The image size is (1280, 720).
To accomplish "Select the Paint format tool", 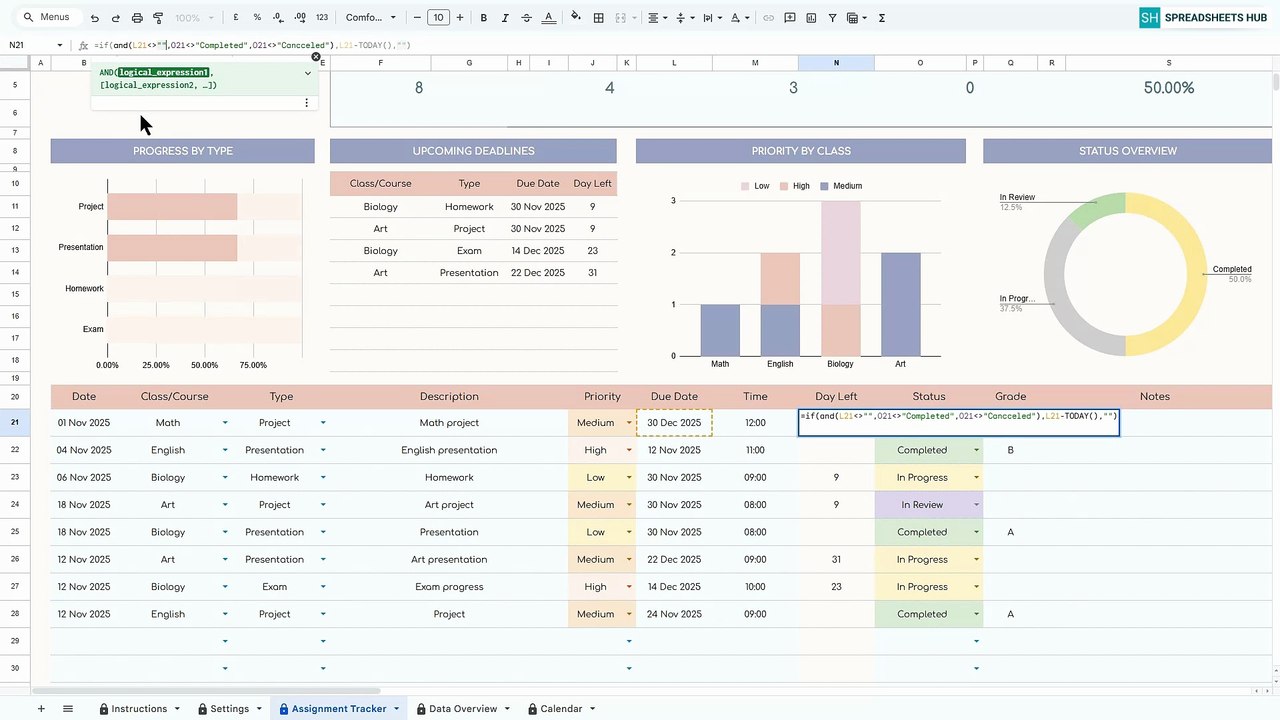I will click(158, 18).
